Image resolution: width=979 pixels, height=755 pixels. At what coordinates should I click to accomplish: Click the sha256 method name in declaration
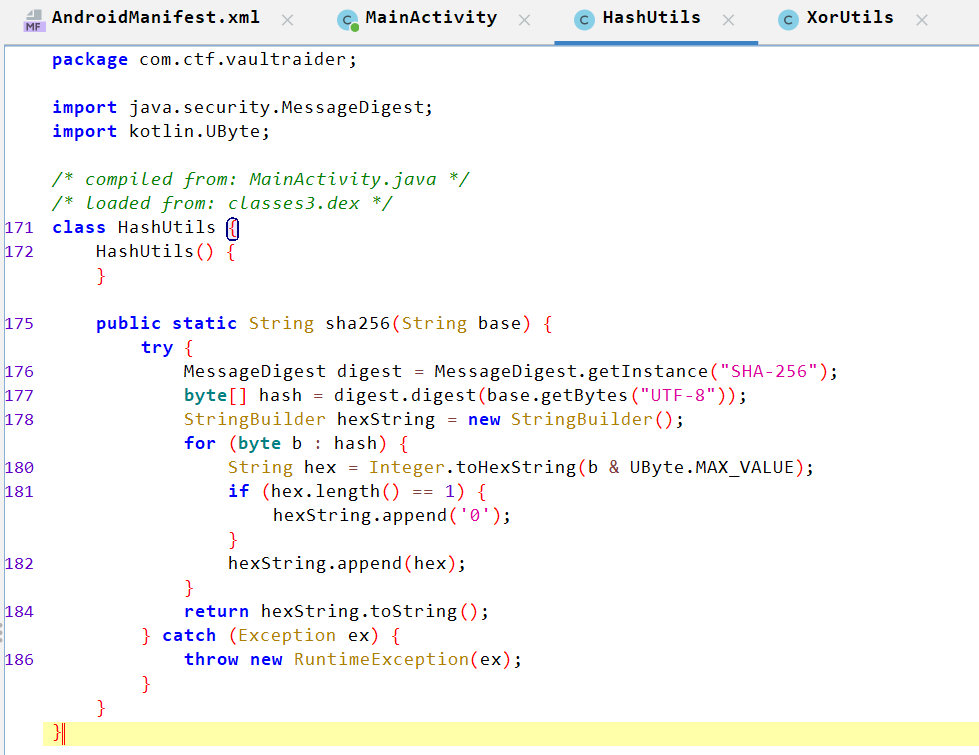[357, 323]
